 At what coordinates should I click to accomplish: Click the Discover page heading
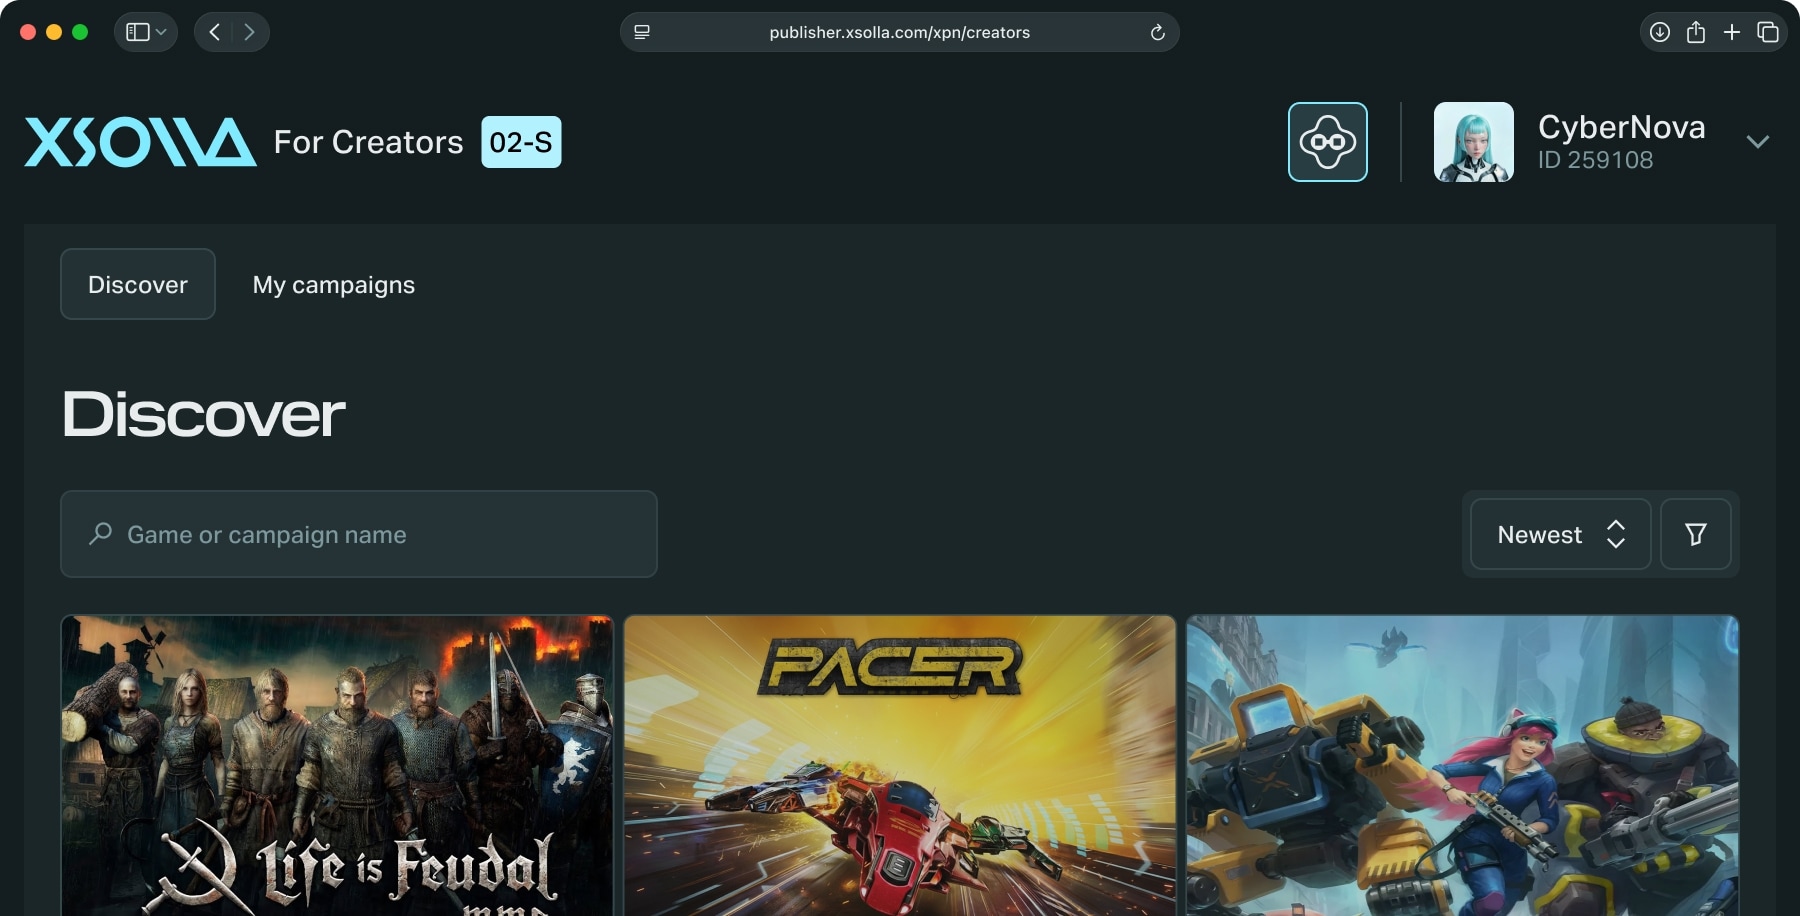tap(204, 414)
